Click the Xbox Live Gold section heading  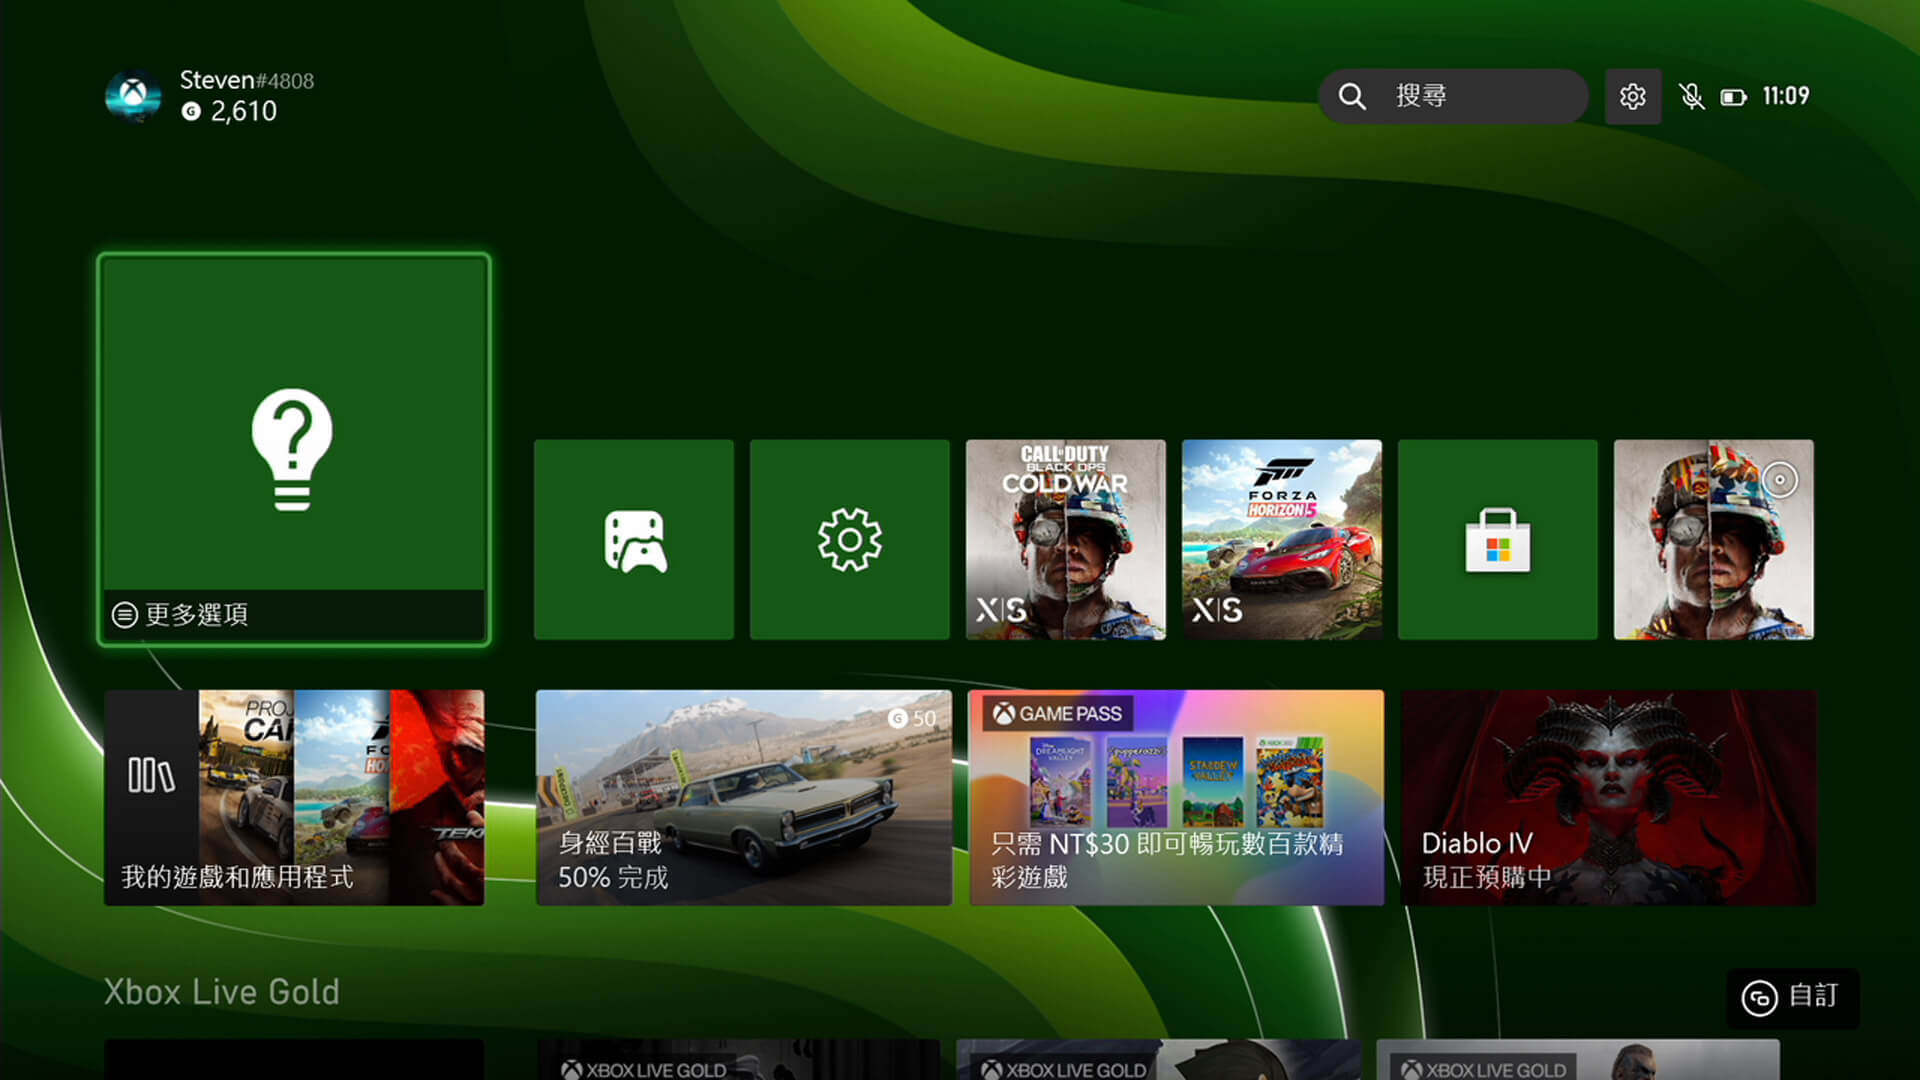[222, 992]
